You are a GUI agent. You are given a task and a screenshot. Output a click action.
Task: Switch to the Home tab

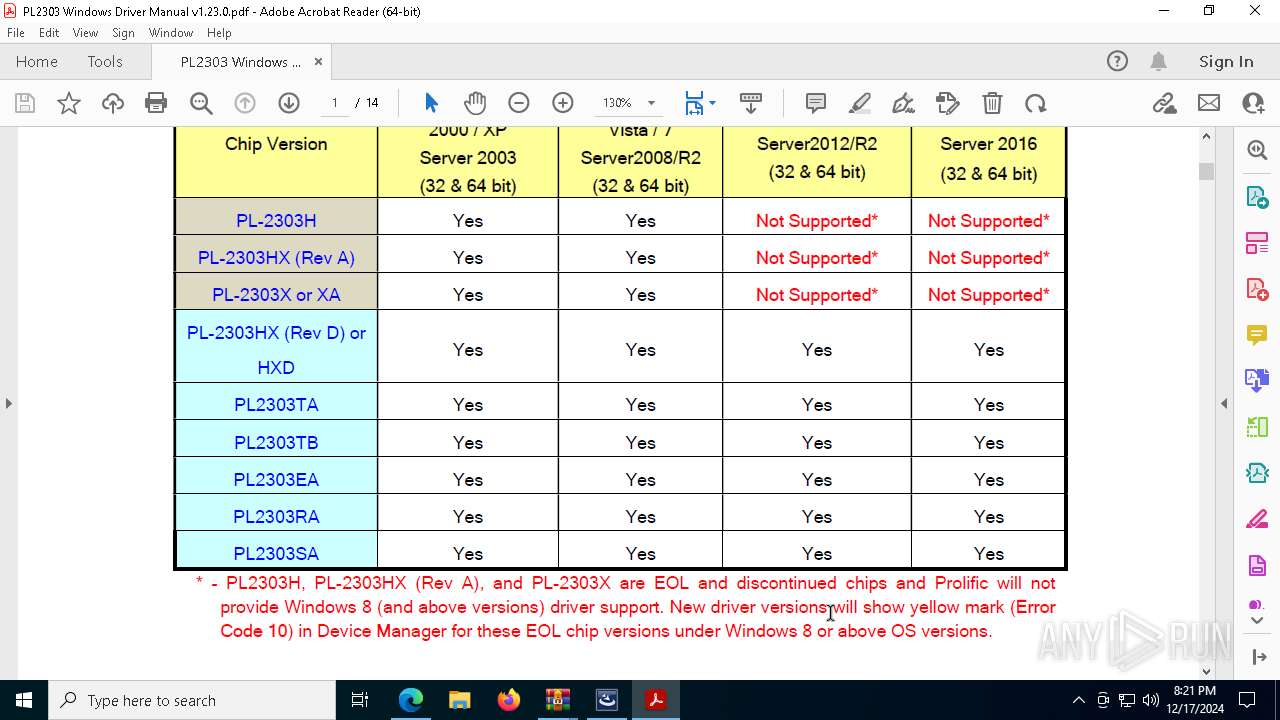click(x=37, y=62)
